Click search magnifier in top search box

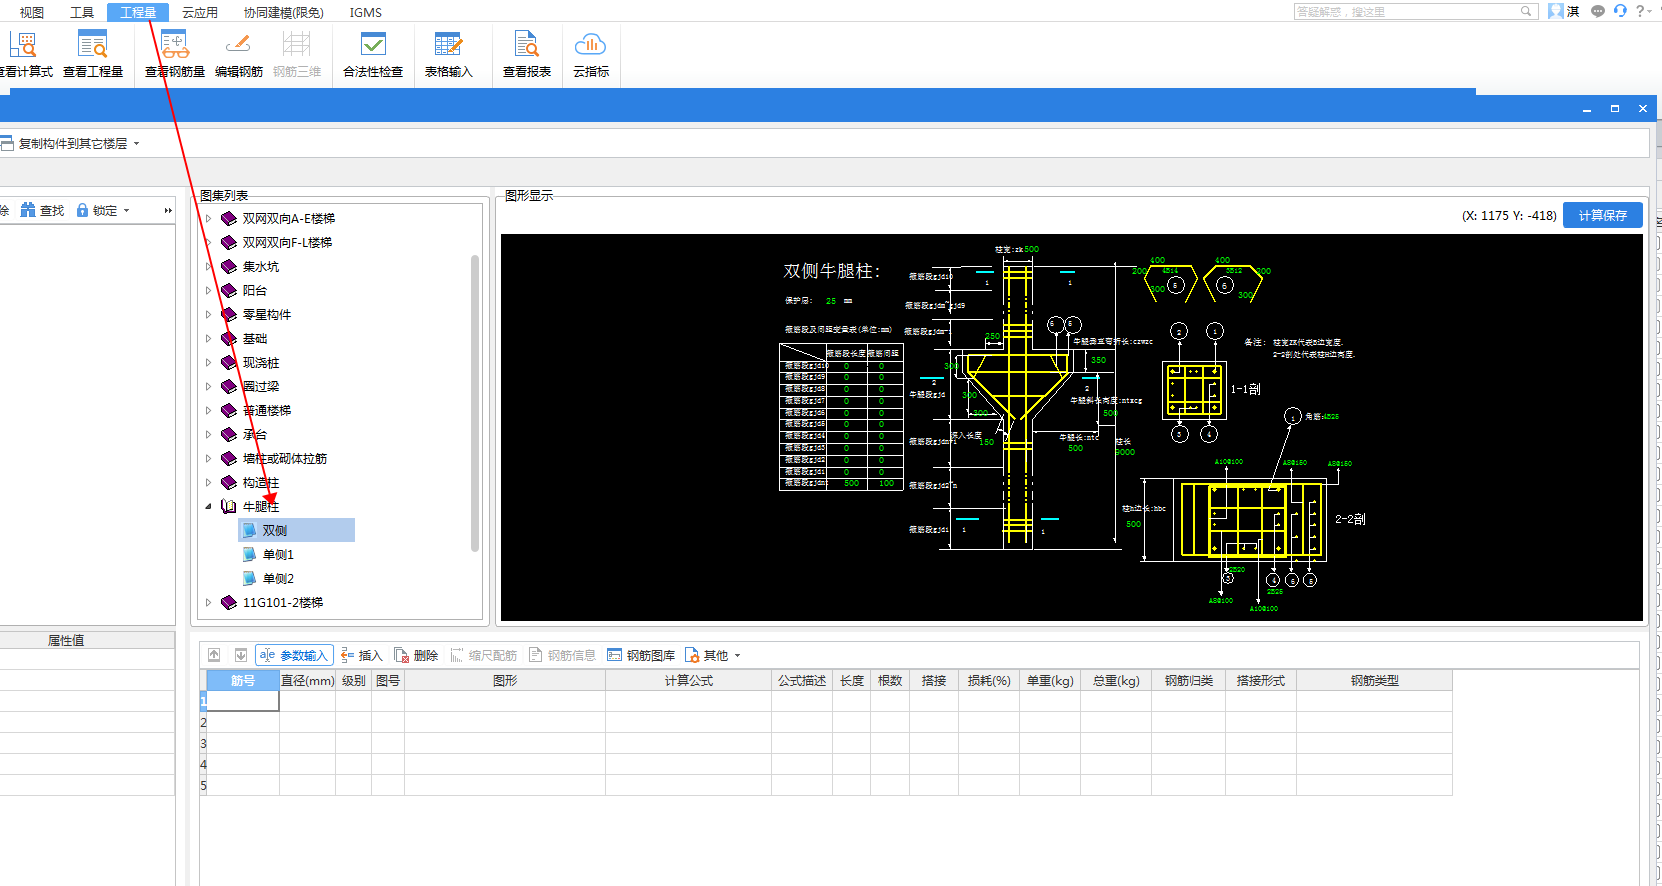pyautogui.click(x=1526, y=11)
